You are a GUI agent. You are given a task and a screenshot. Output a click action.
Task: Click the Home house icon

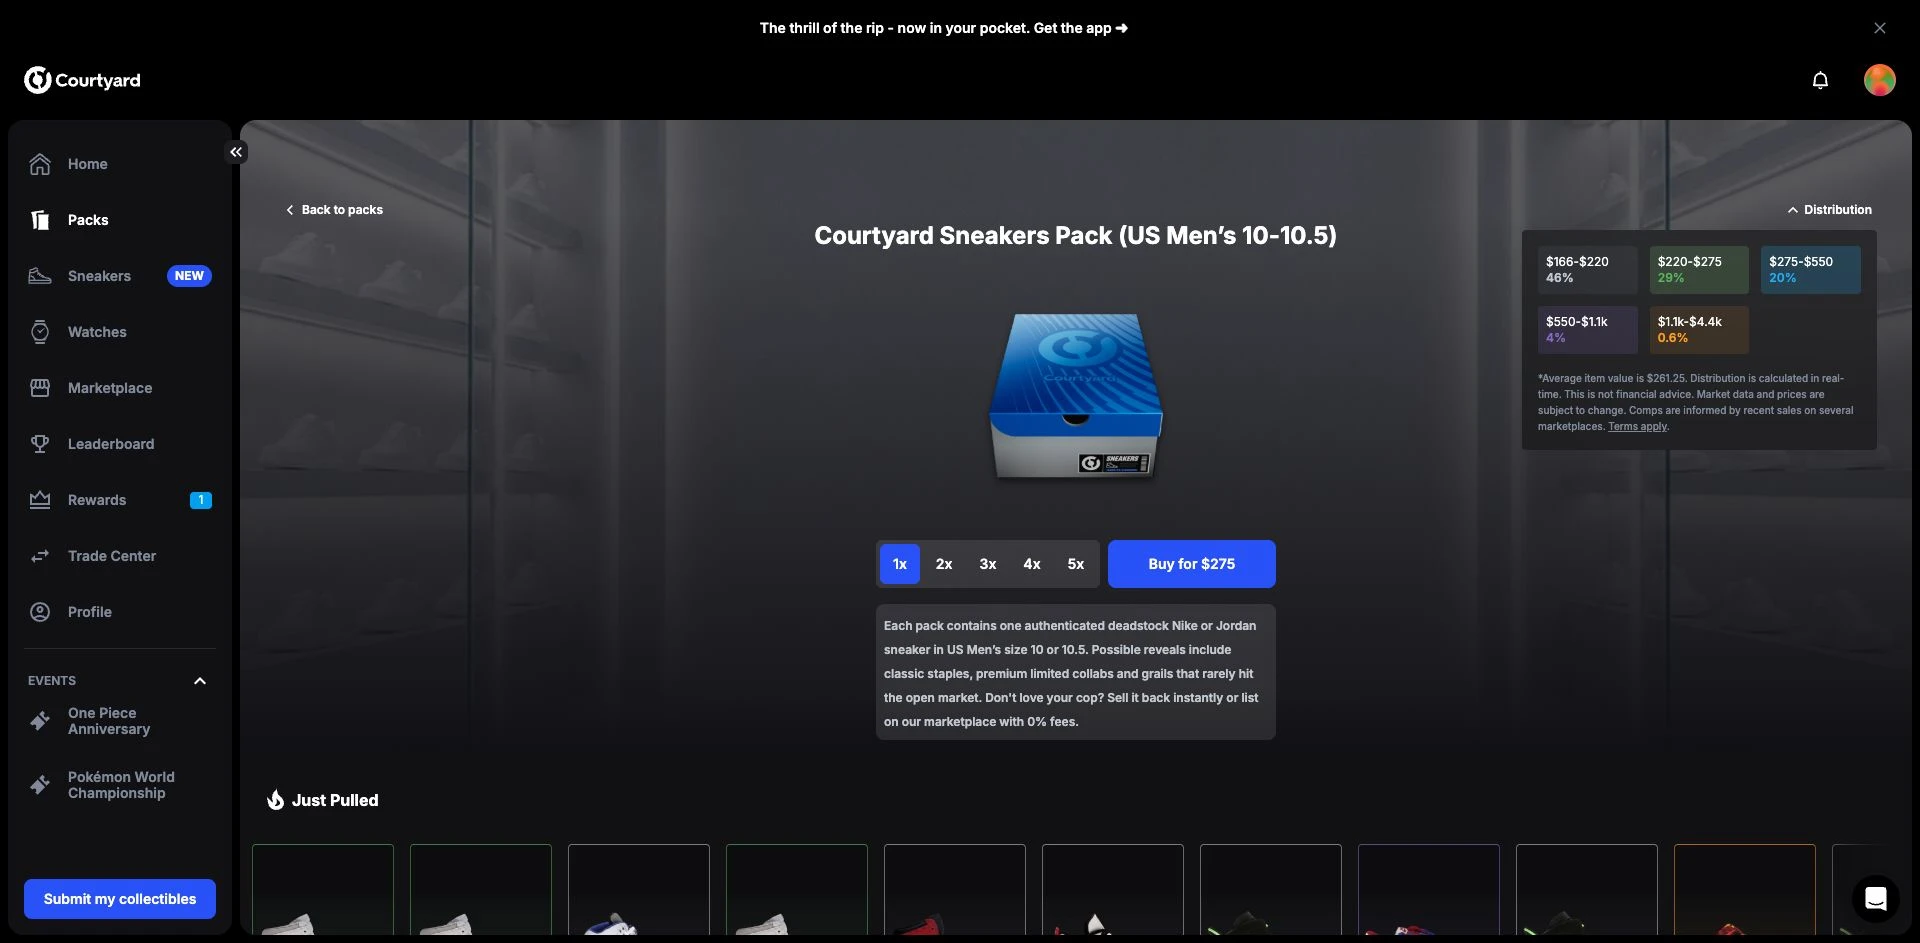40,164
